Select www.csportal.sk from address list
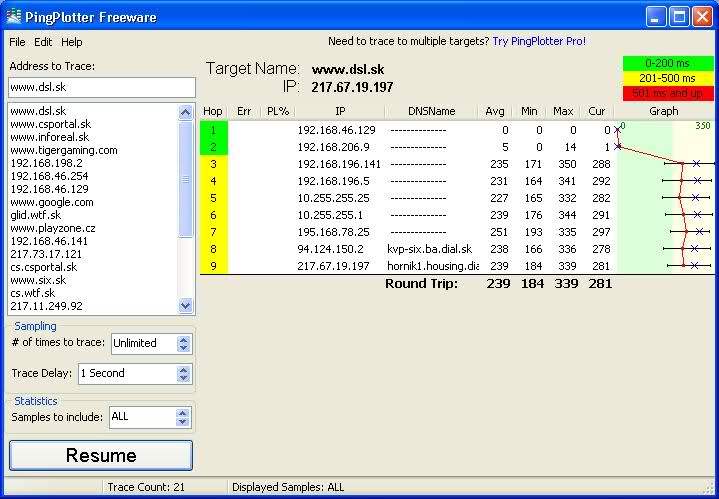The height and width of the screenshot is (499, 719). pyautogui.click(x=50, y=124)
